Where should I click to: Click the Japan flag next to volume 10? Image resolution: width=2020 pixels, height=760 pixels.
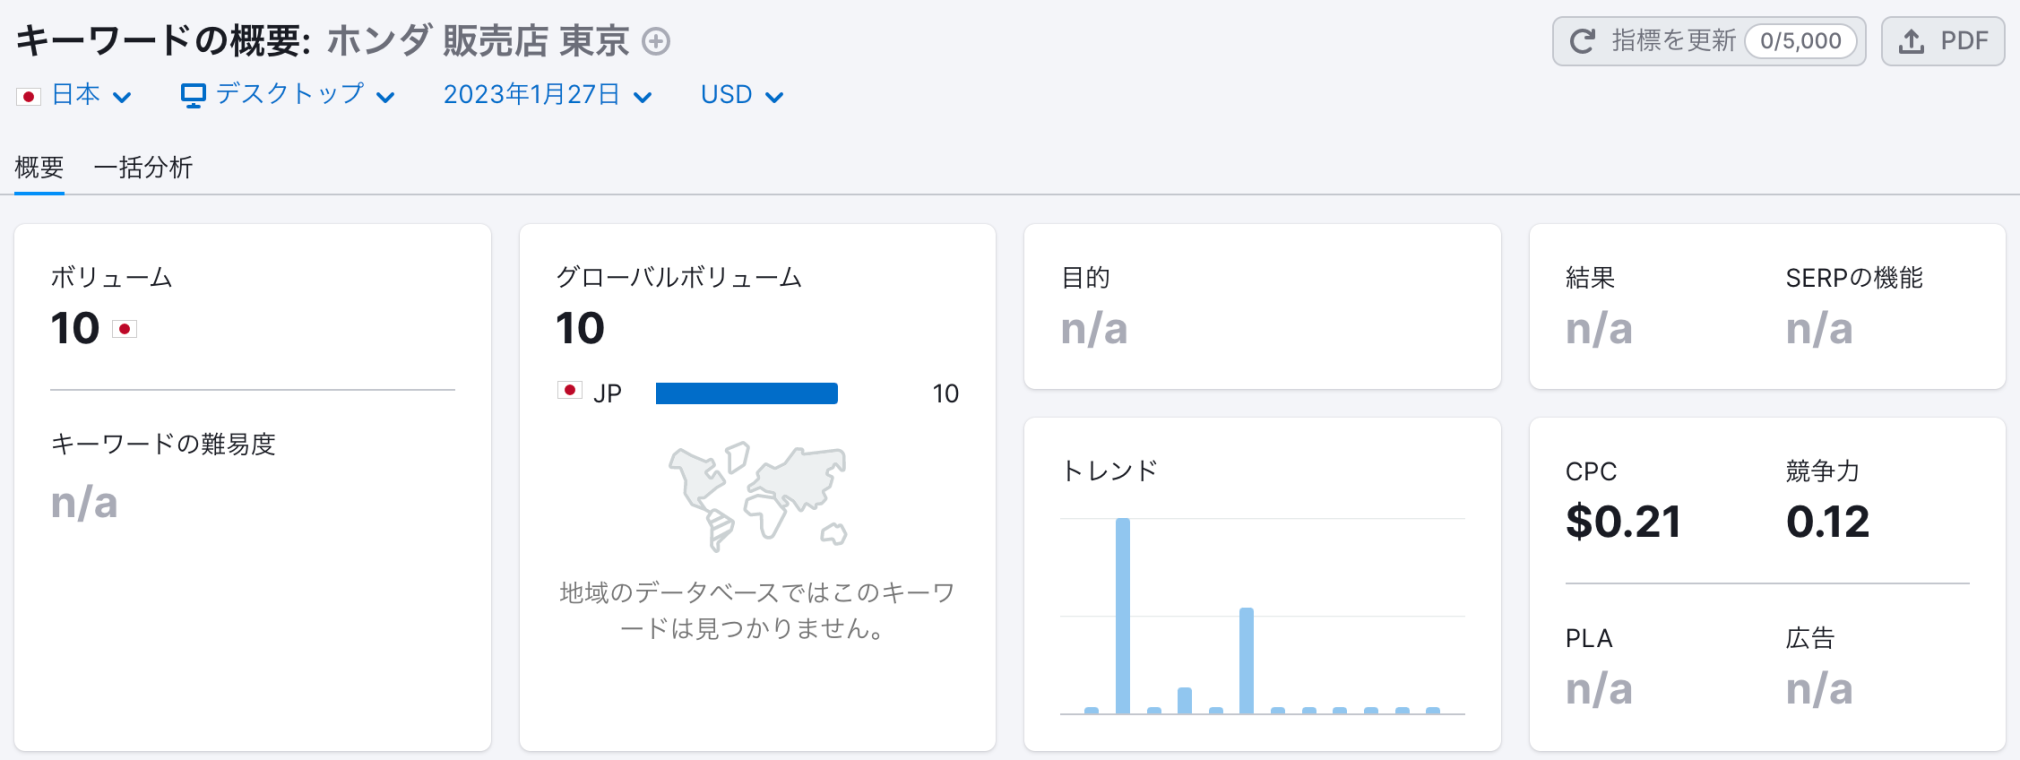pyautogui.click(x=124, y=329)
